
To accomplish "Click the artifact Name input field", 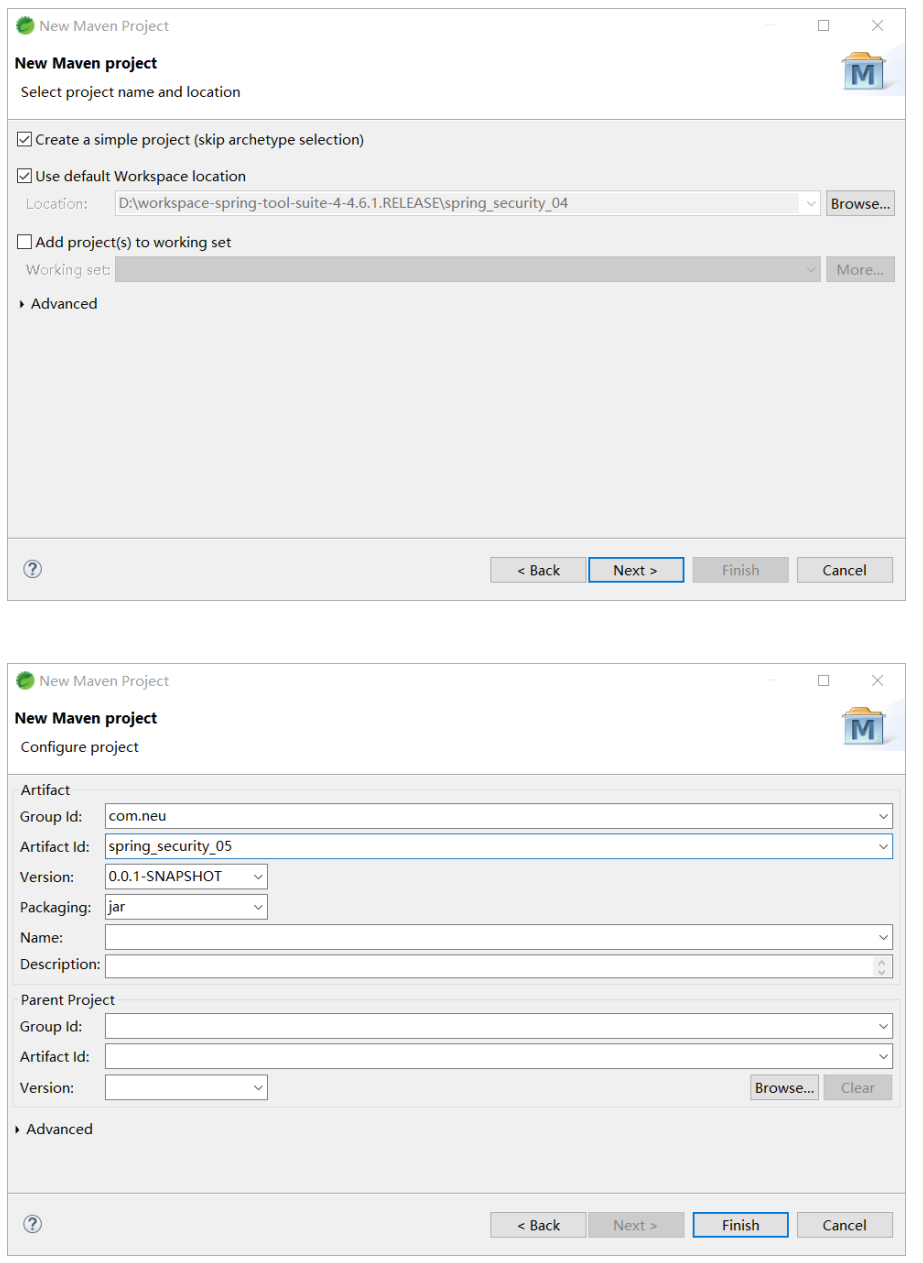I will click(490, 938).
